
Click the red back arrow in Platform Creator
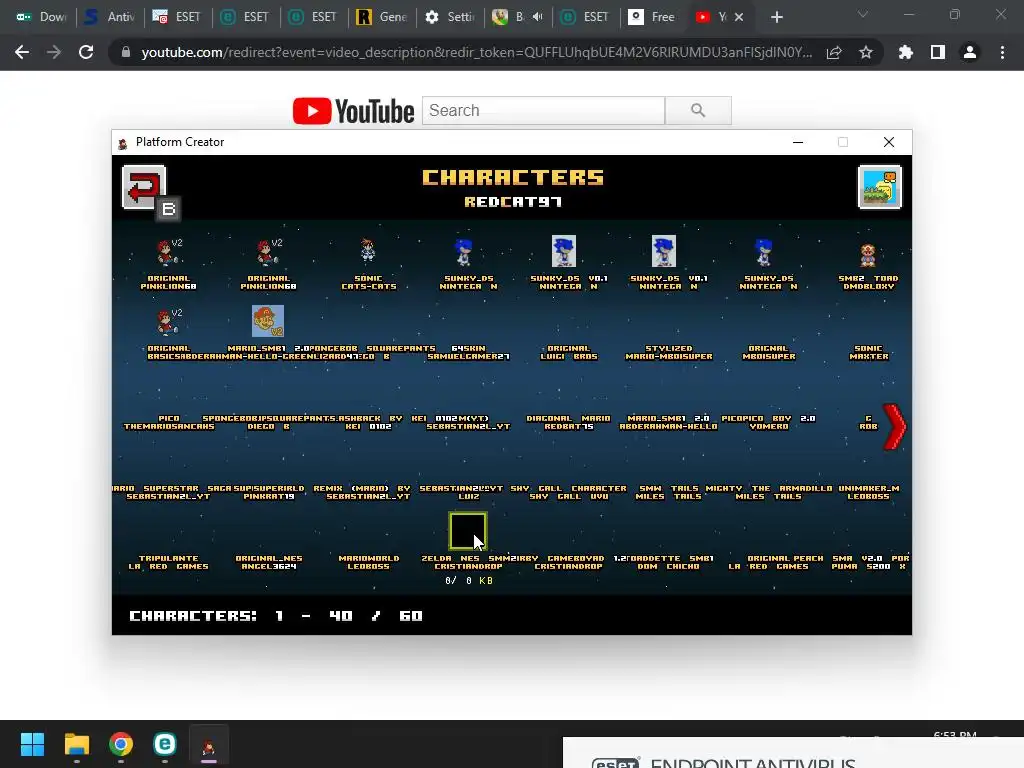click(x=143, y=187)
